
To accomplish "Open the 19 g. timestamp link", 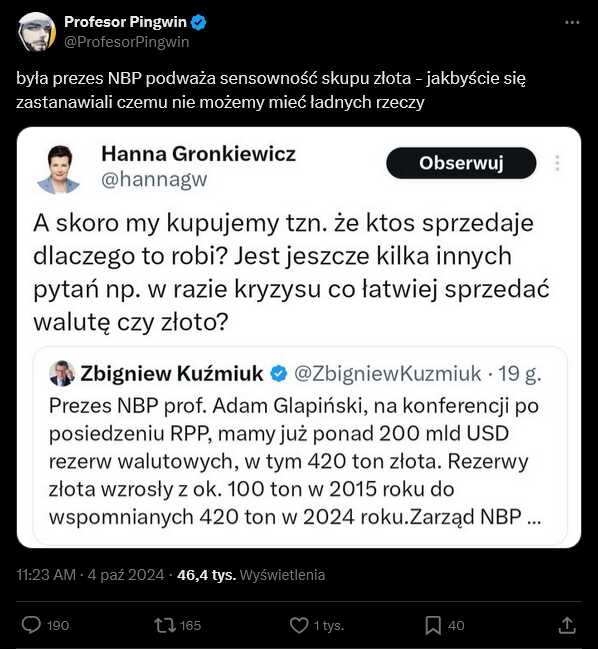I will pyautogui.click(x=519, y=373).
